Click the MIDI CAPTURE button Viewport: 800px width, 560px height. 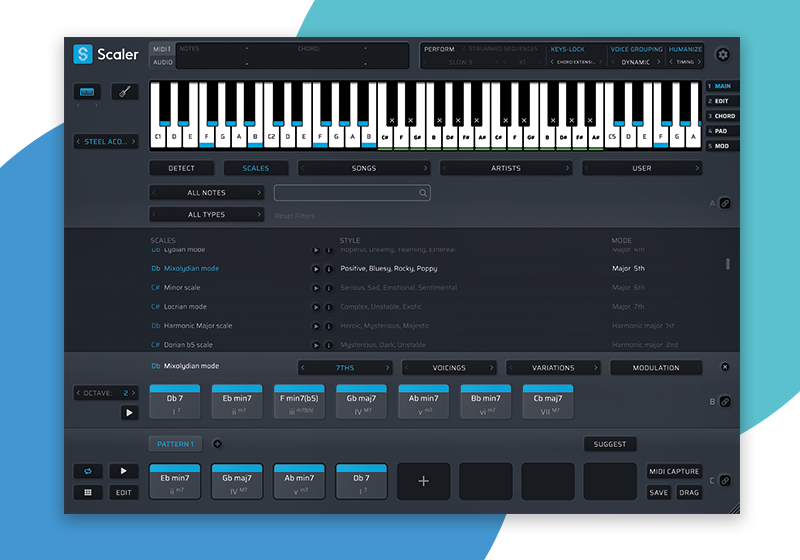[674, 471]
